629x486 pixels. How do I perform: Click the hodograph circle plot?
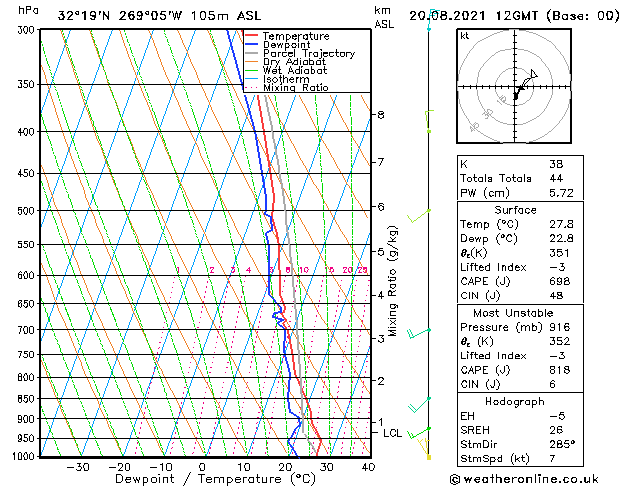pos(516,92)
